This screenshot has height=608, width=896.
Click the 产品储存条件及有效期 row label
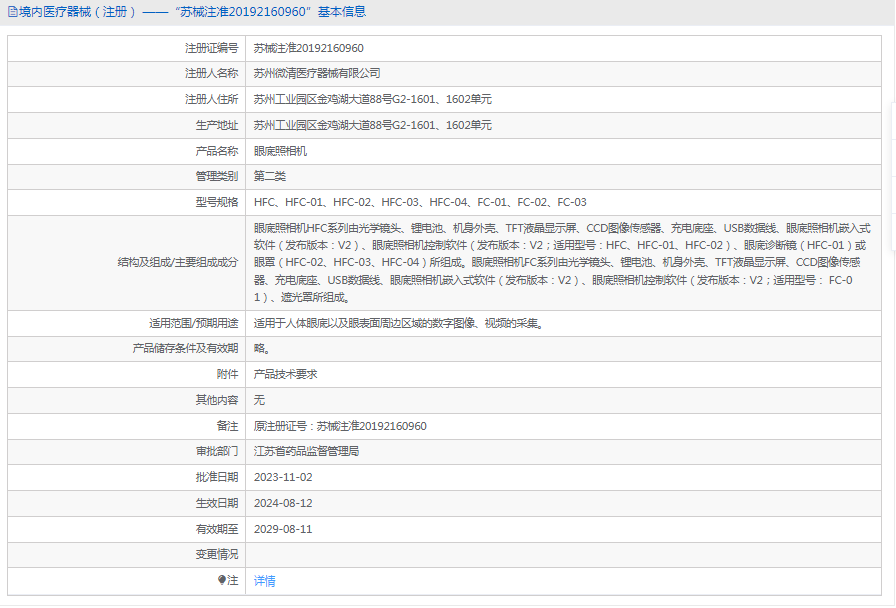click(185, 348)
